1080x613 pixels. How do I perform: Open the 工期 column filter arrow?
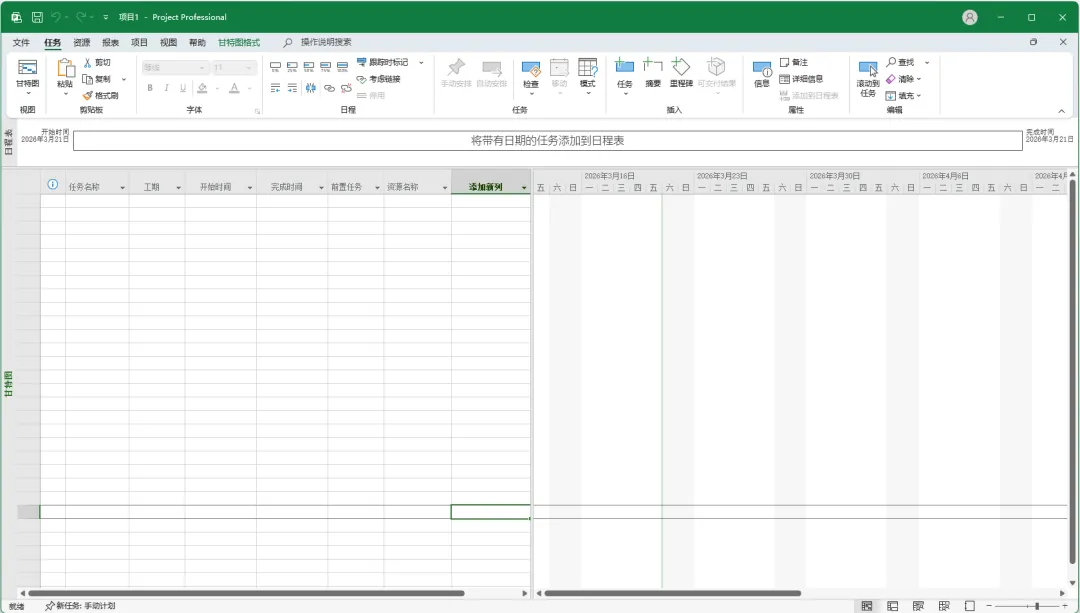(x=178, y=187)
